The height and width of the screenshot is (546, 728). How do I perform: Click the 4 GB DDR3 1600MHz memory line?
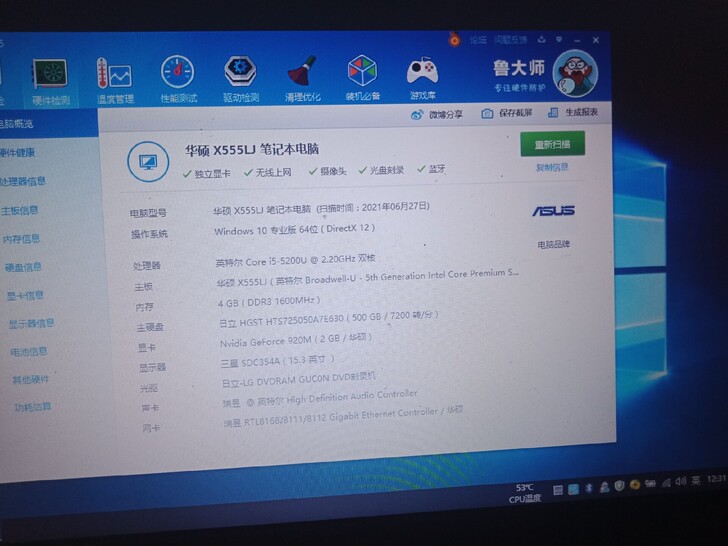coord(269,302)
